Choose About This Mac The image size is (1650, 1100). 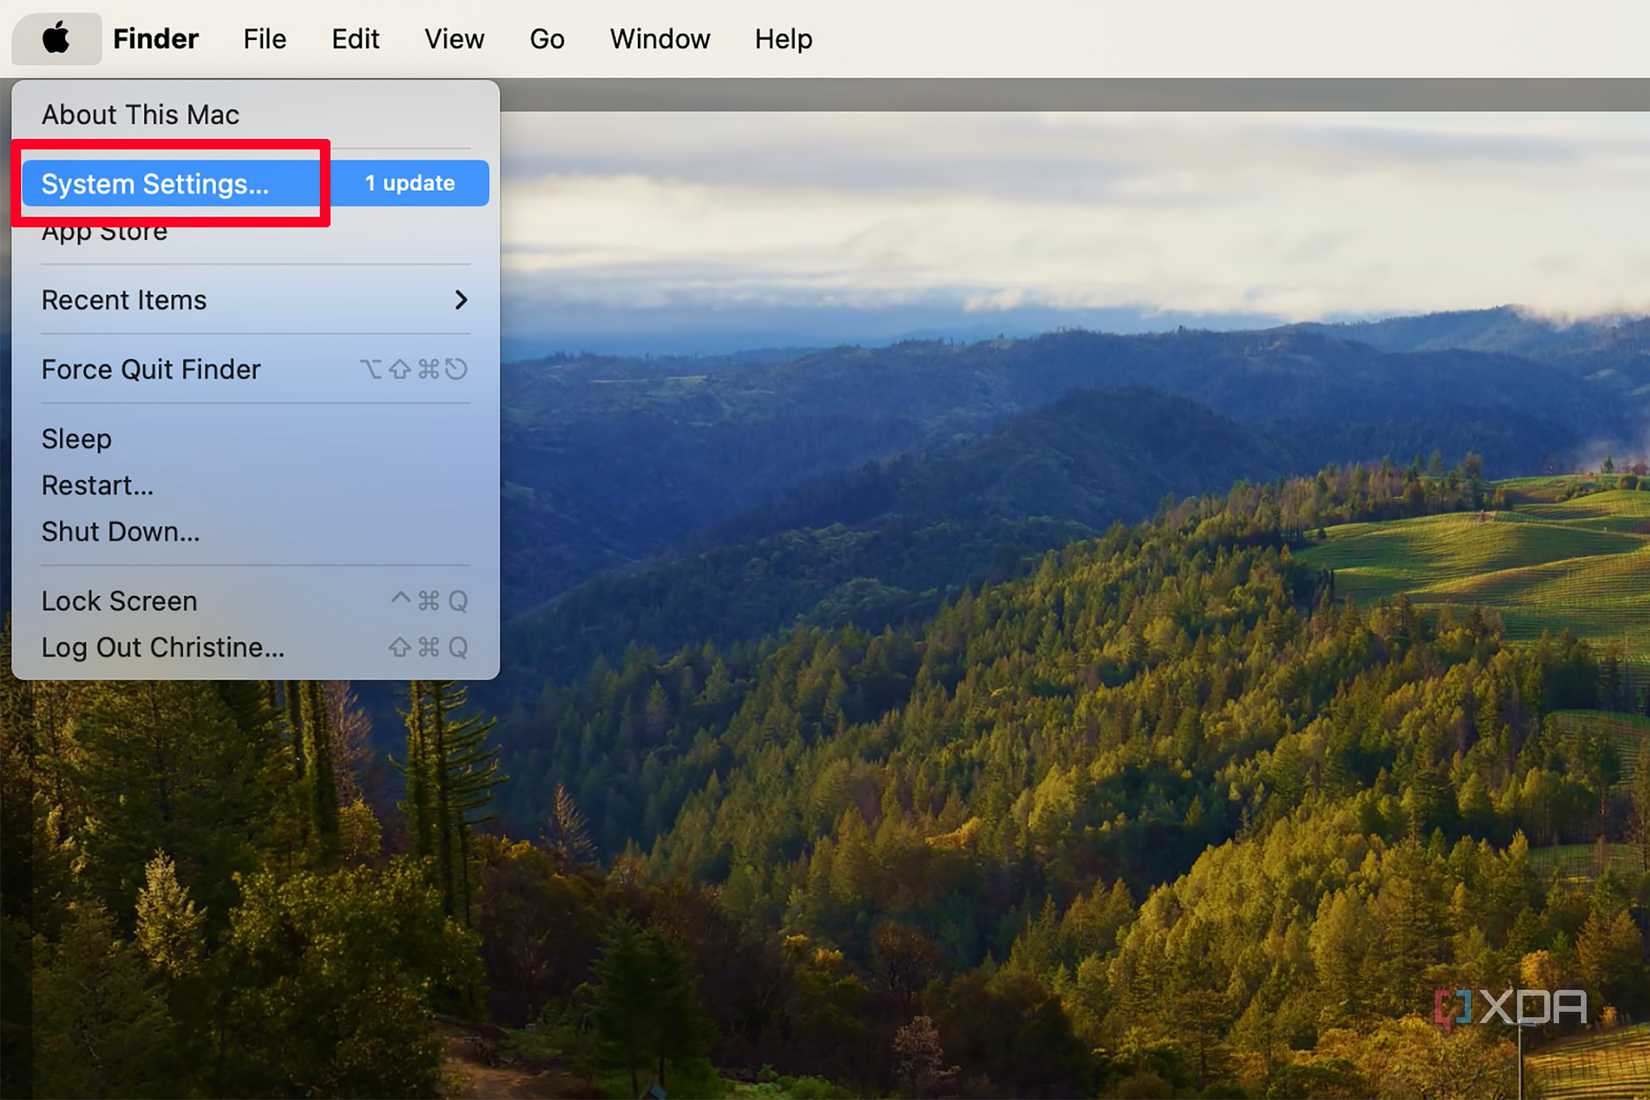[x=255, y=115]
